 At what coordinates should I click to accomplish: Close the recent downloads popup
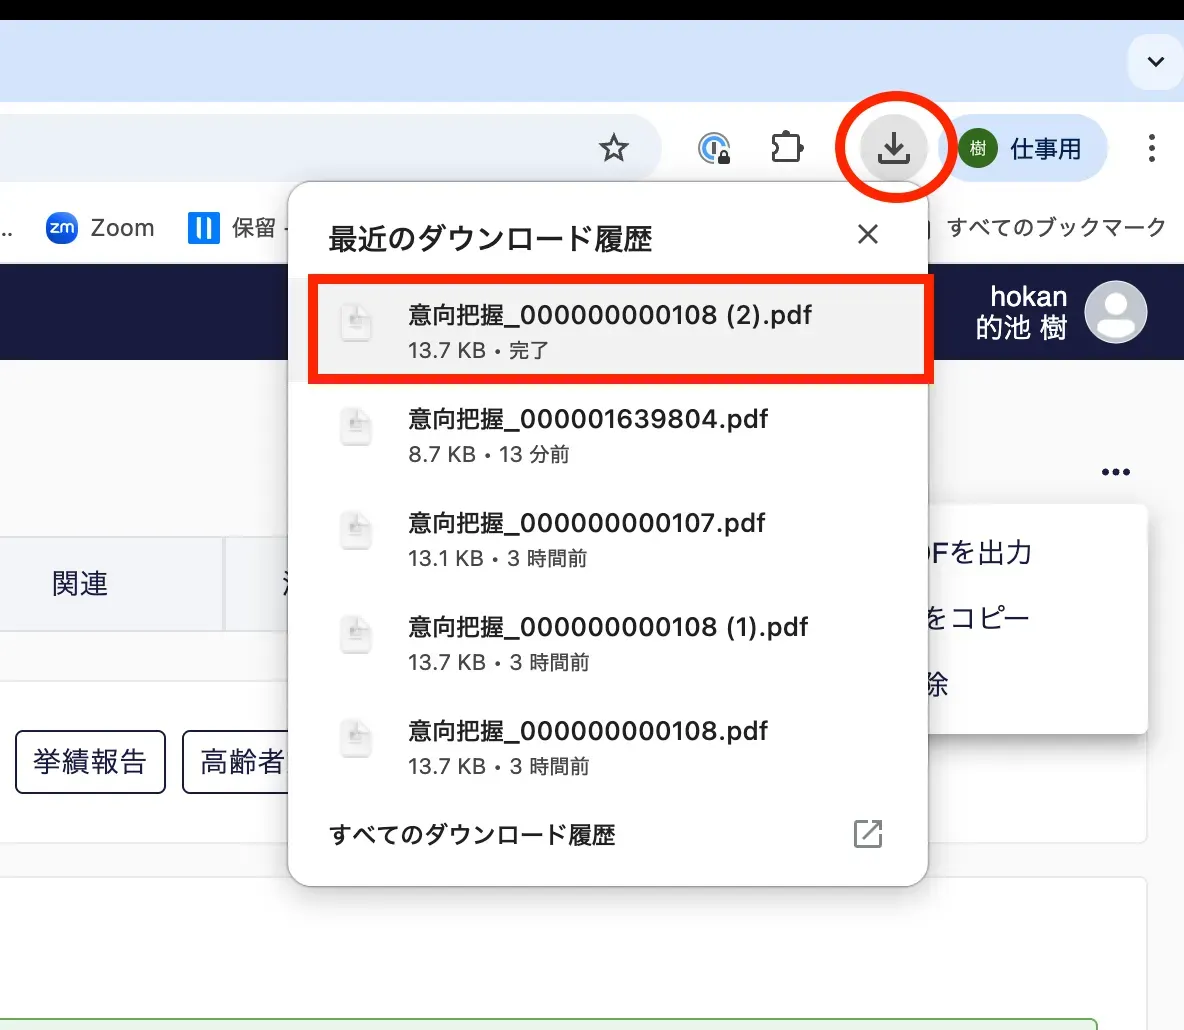click(867, 234)
